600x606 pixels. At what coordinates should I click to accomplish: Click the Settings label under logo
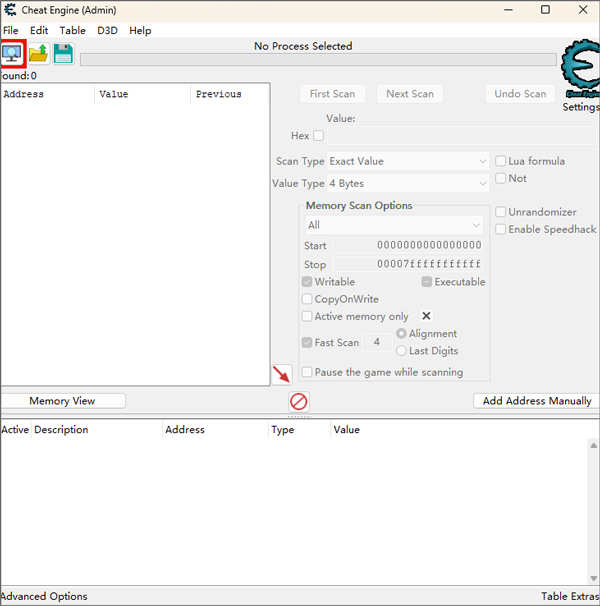[581, 107]
